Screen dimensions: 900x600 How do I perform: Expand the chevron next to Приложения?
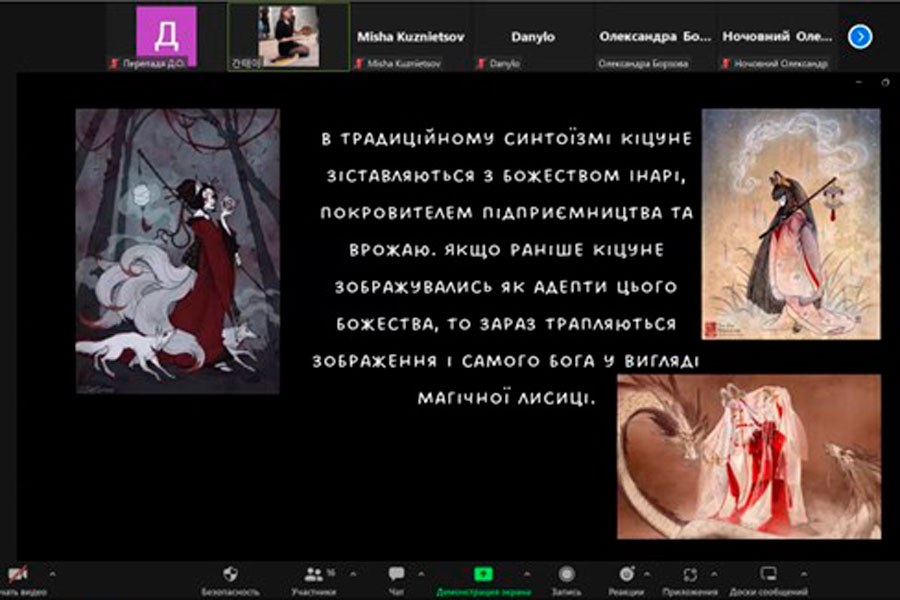(x=714, y=574)
